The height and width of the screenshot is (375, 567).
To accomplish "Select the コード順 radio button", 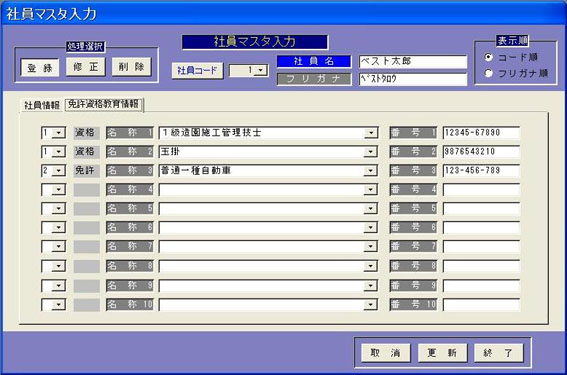I will 489,57.
